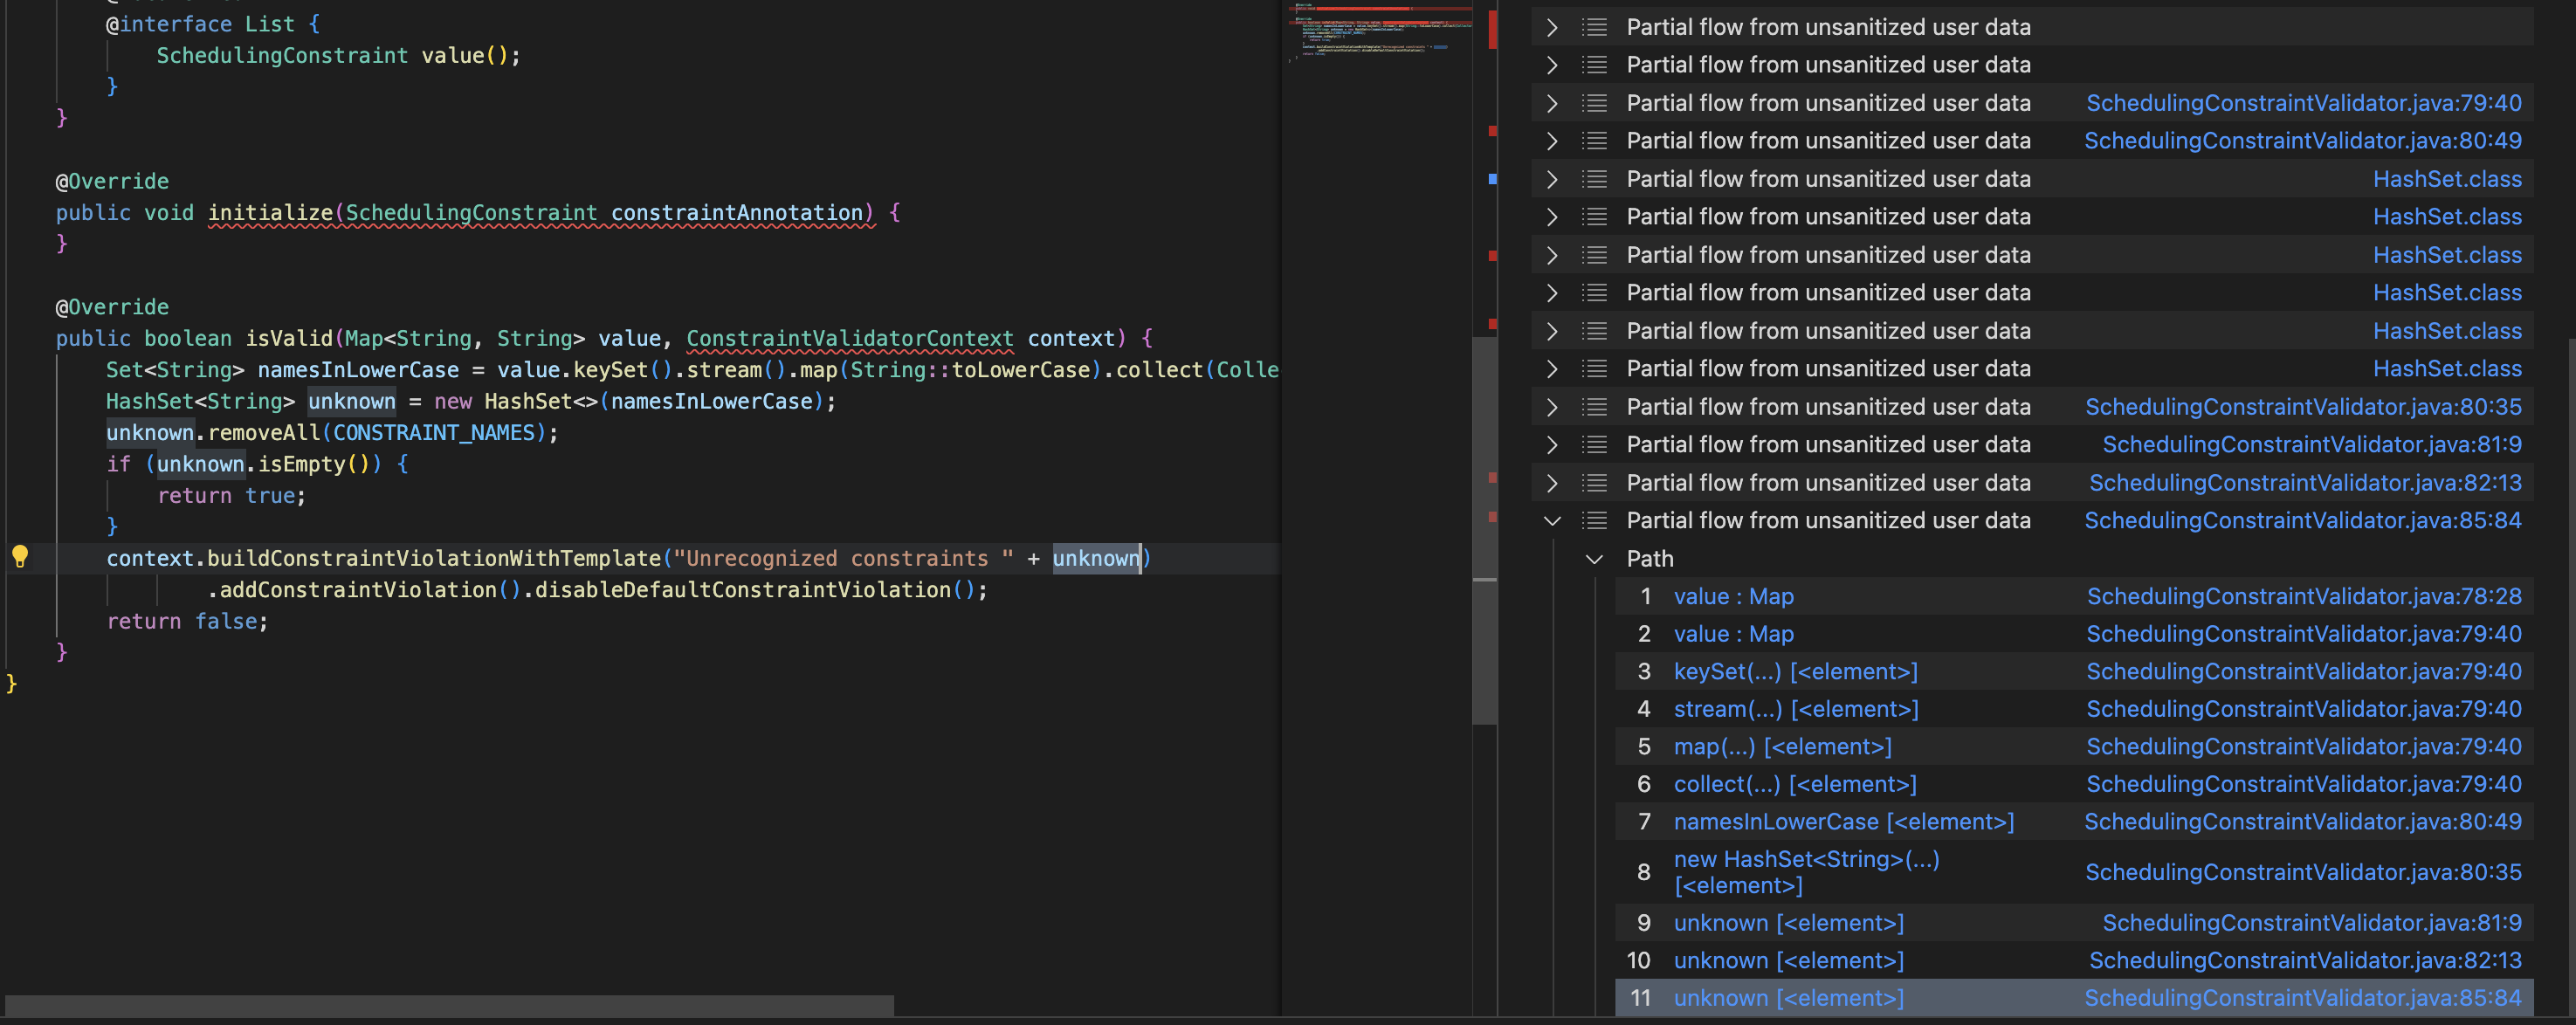
Task: Click the 'Path' label in the results tree
Action: pos(1650,559)
